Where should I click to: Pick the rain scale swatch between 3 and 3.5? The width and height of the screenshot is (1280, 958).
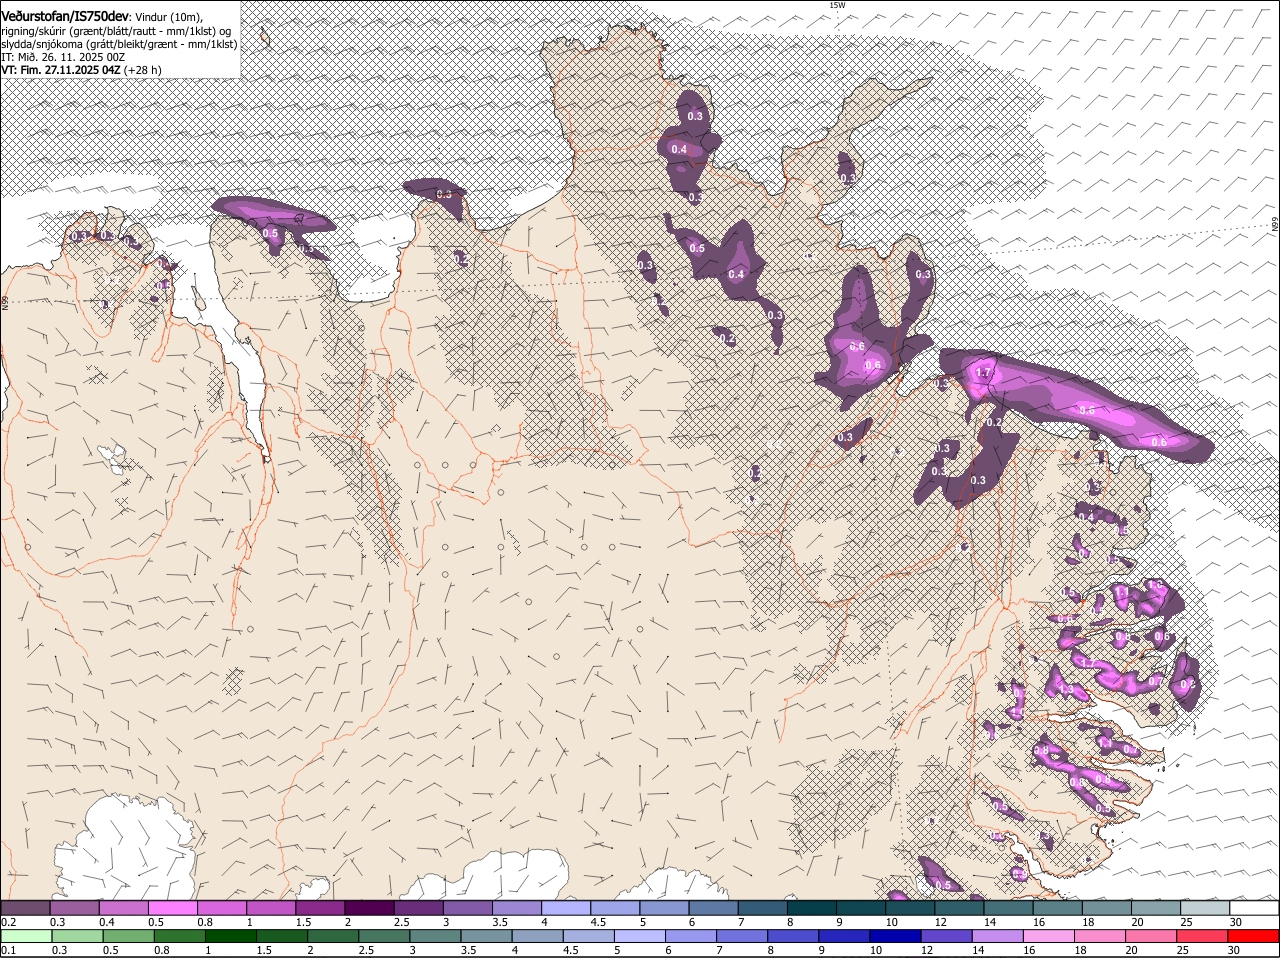436,936
